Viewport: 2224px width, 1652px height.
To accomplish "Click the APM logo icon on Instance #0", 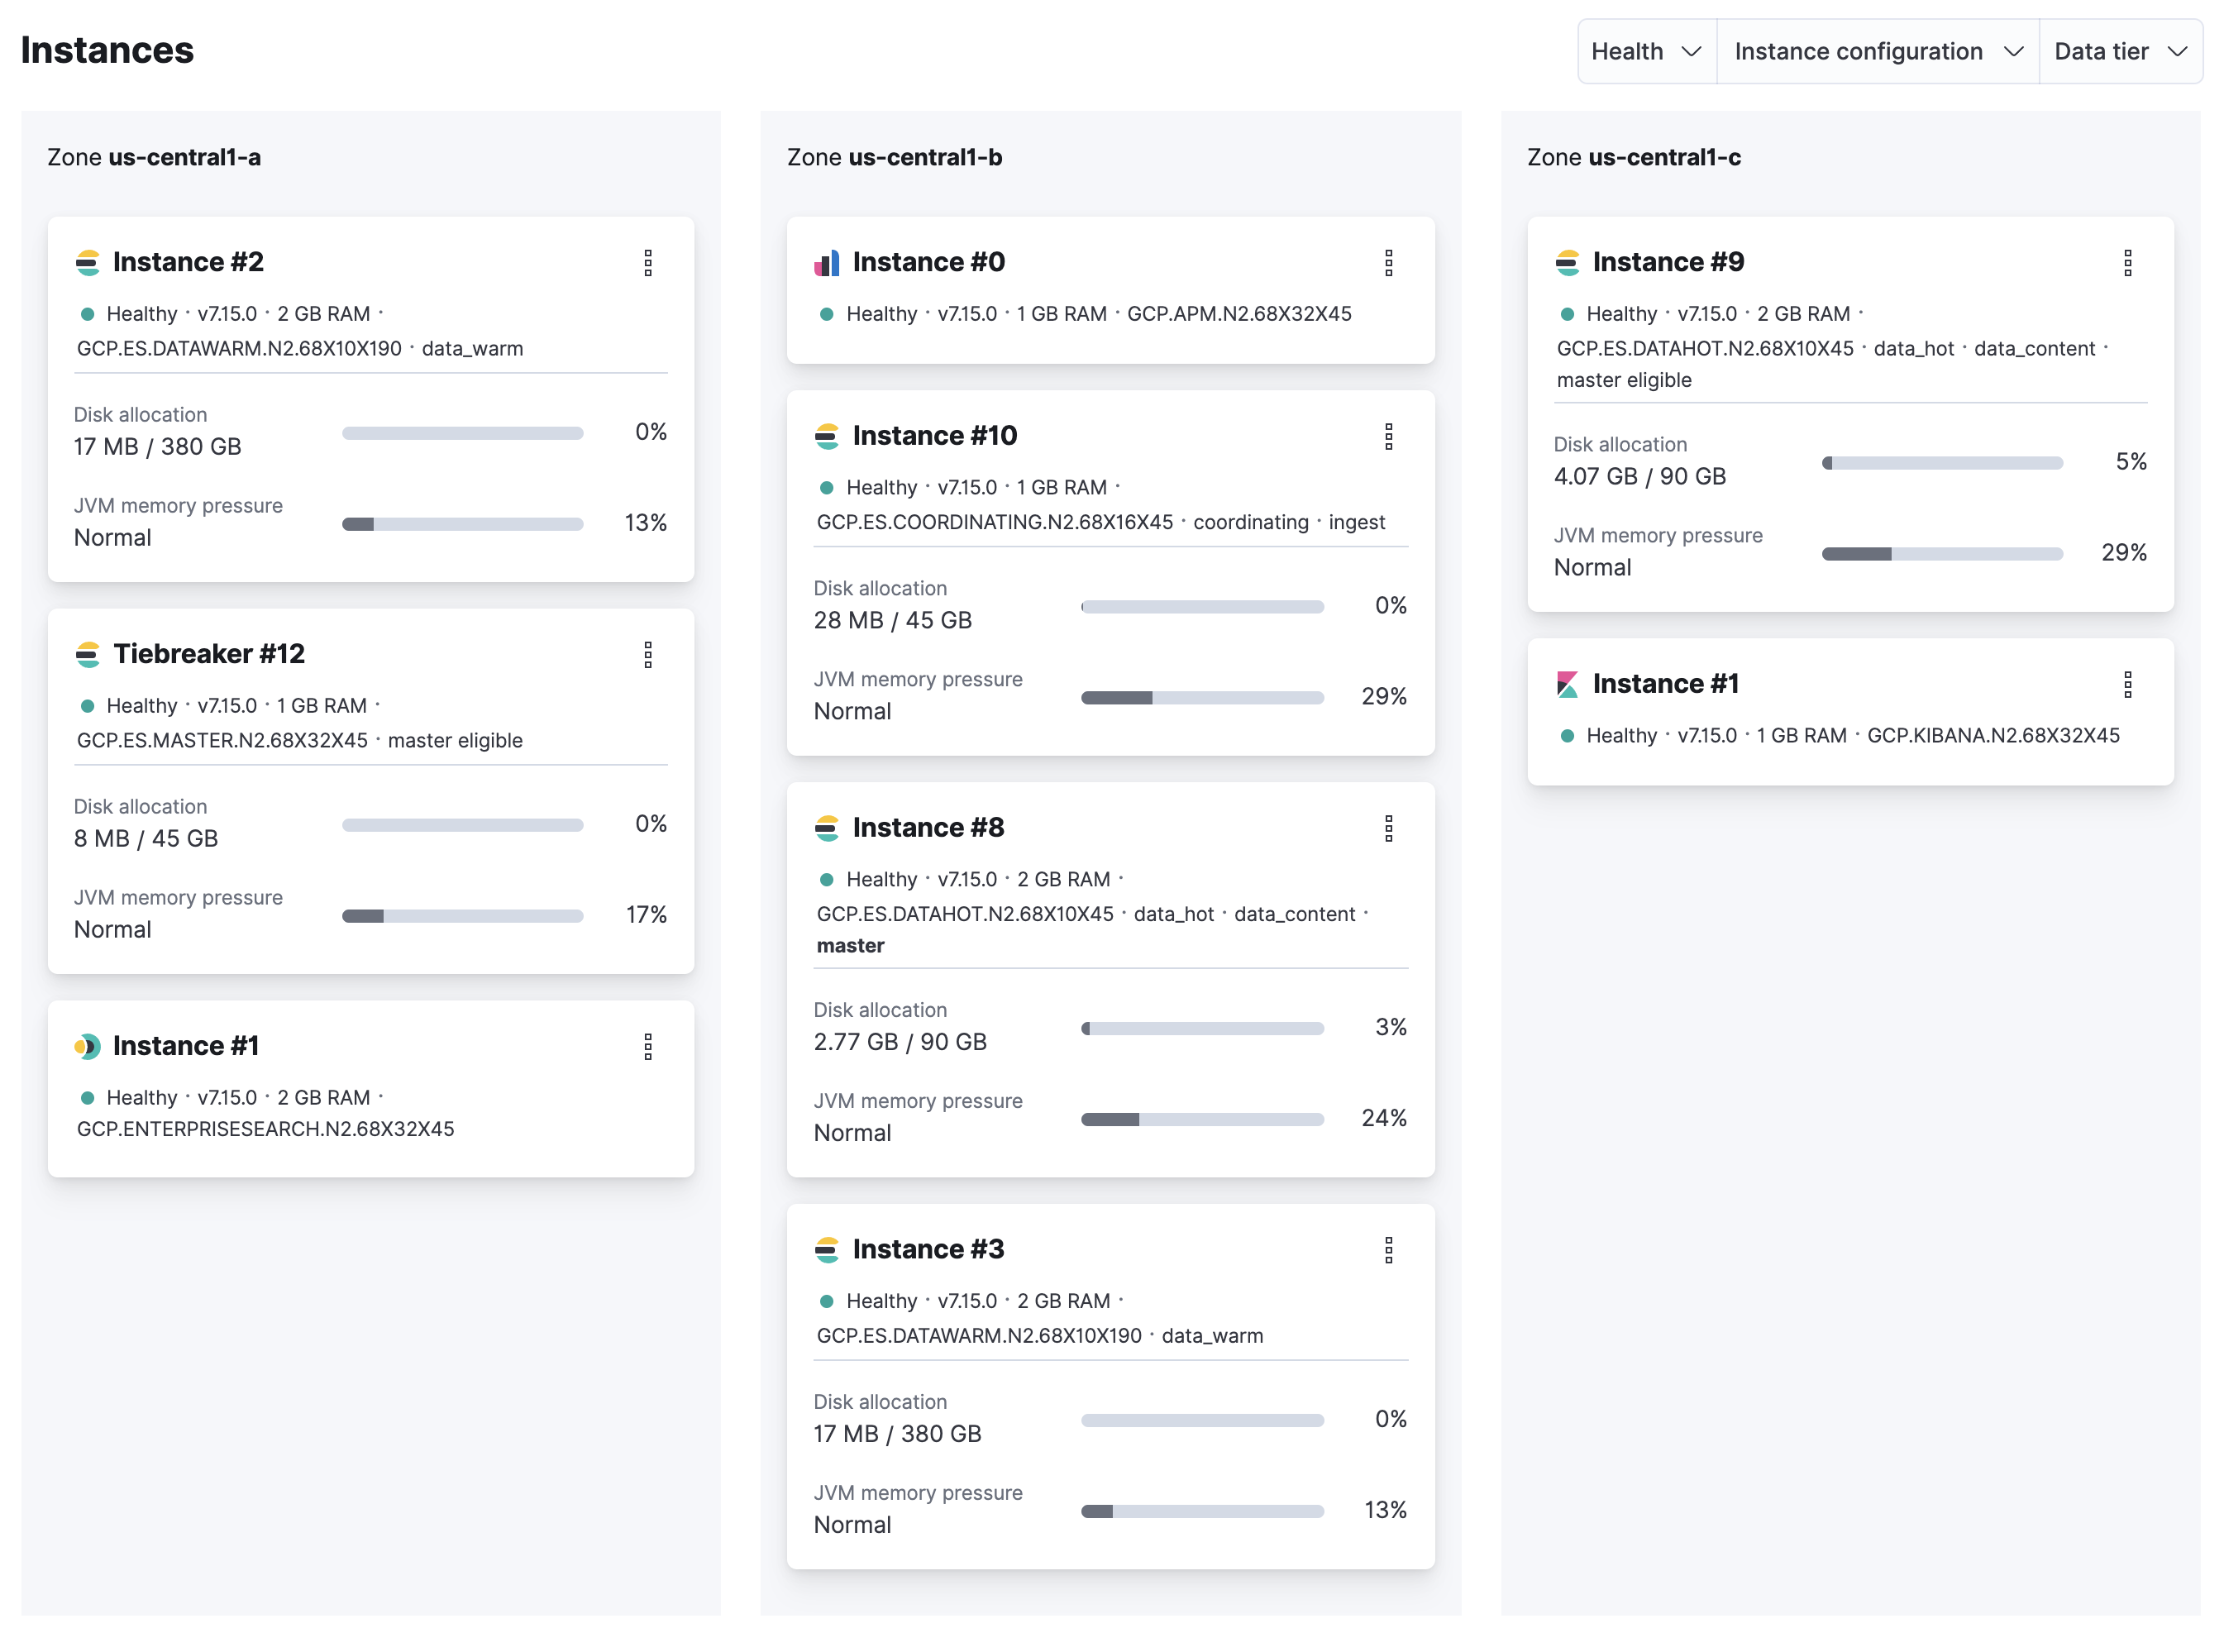I will coord(827,263).
